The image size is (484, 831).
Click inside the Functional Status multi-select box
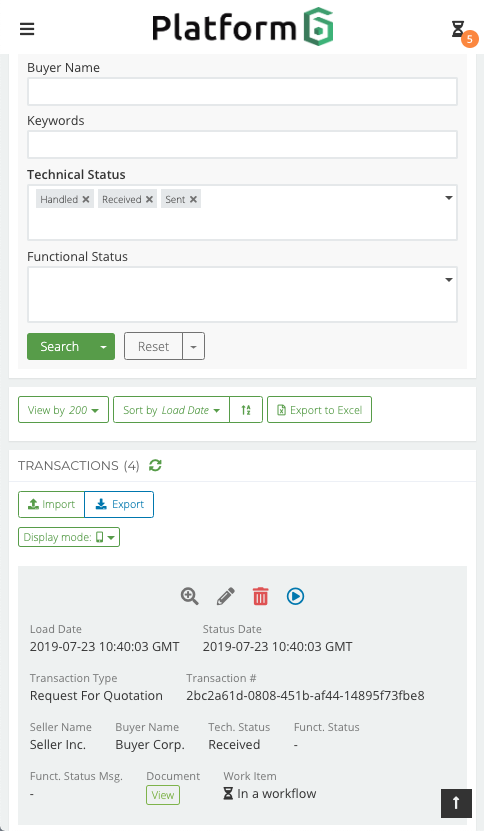[x=242, y=295]
